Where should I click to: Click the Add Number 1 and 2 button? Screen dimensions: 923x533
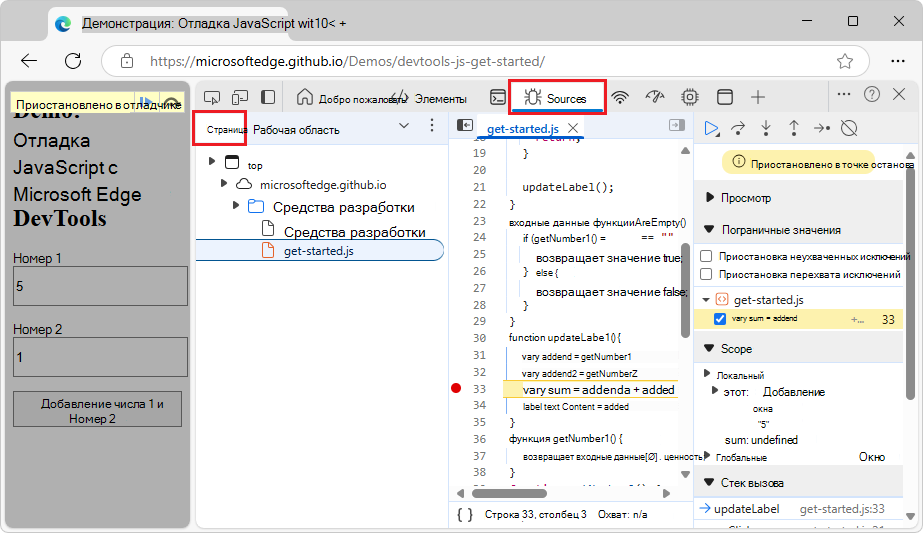click(x=98, y=409)
